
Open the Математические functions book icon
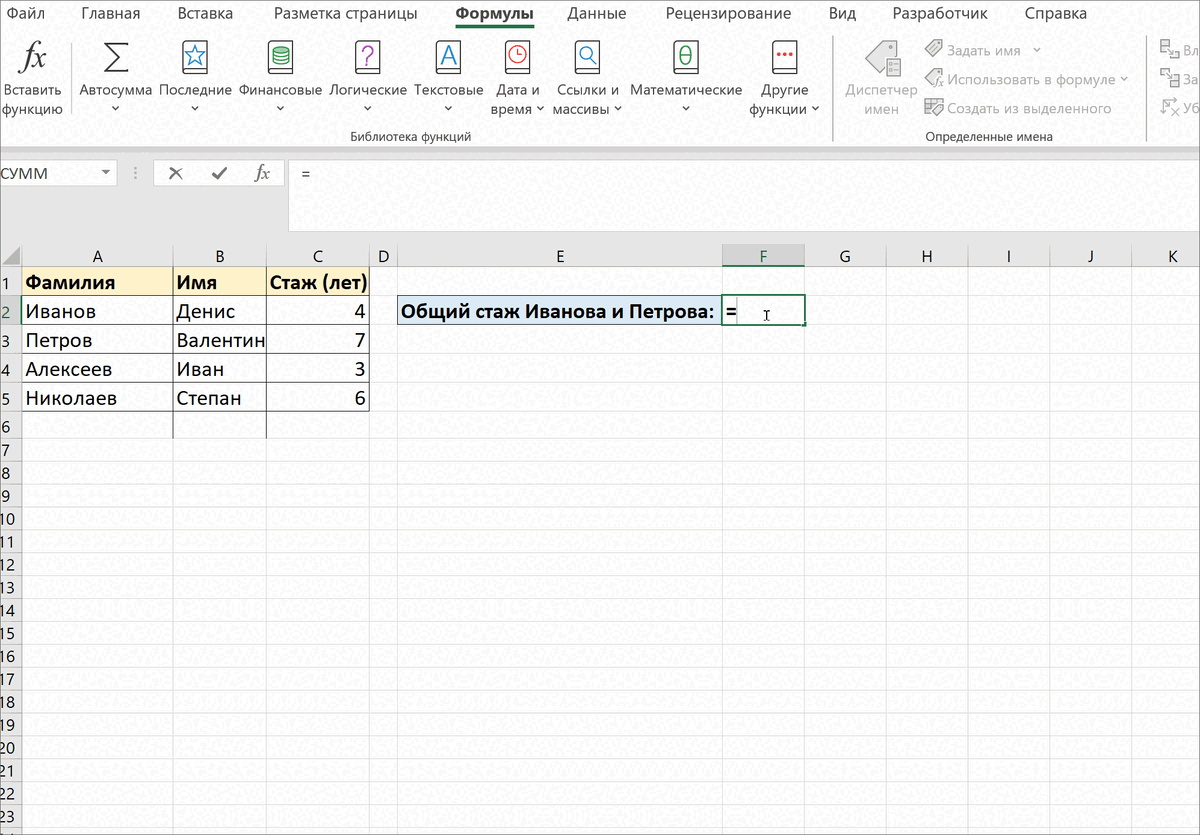[686, 58]
